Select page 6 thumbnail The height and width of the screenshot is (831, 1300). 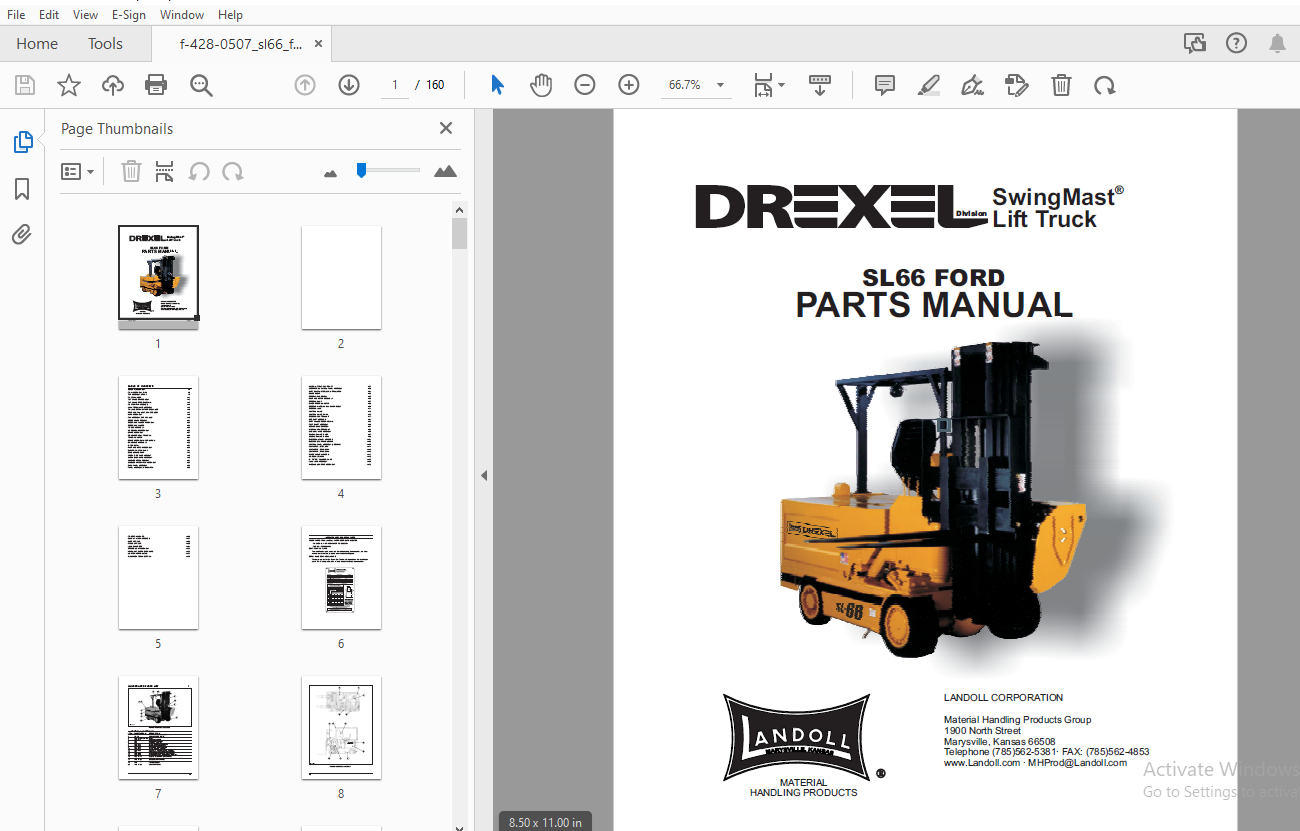(x=341, y=577)
